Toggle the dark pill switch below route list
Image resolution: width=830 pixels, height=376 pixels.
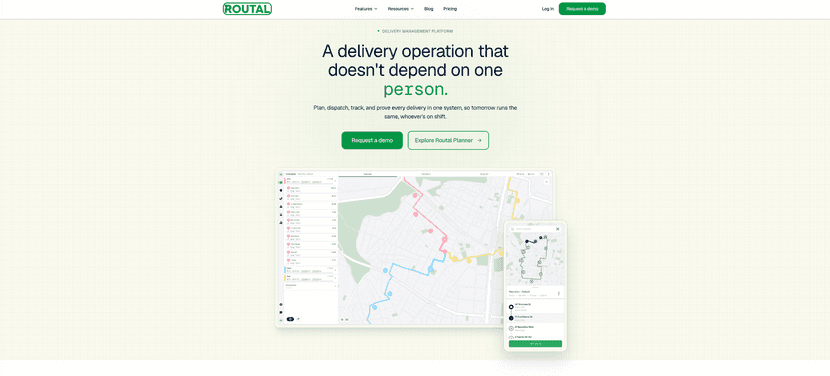290,319
